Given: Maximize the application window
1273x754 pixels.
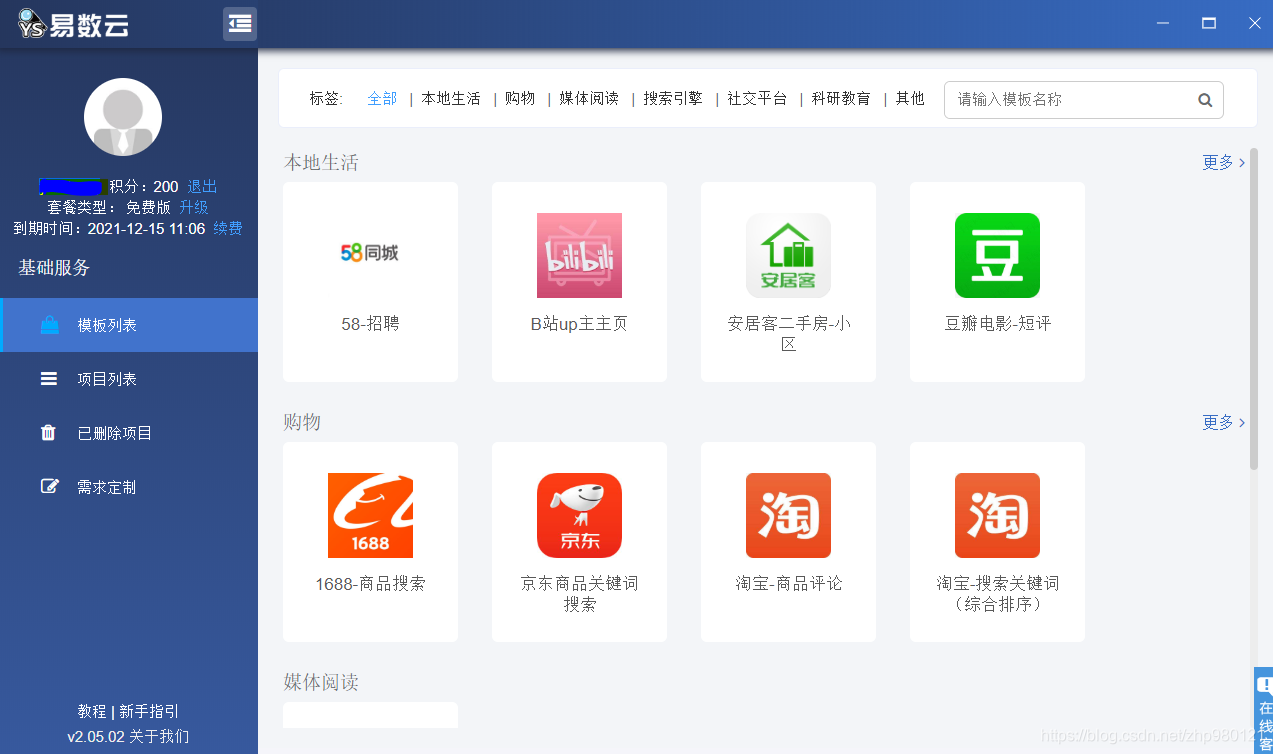Looking at the screenshot, I should [x=1209, y=24].
